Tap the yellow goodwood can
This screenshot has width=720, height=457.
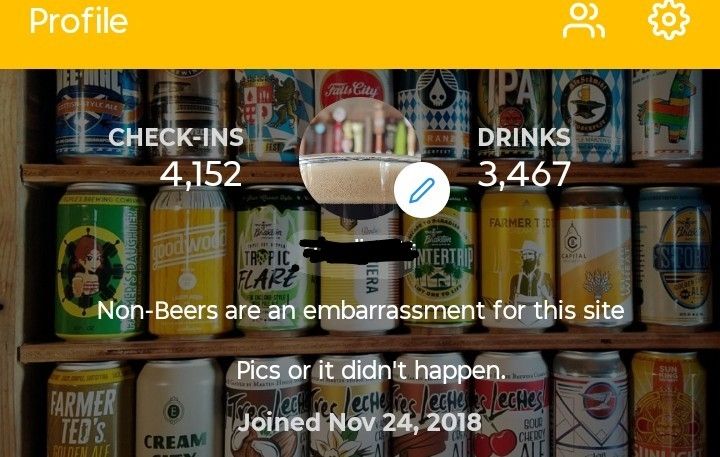point(191,262)
